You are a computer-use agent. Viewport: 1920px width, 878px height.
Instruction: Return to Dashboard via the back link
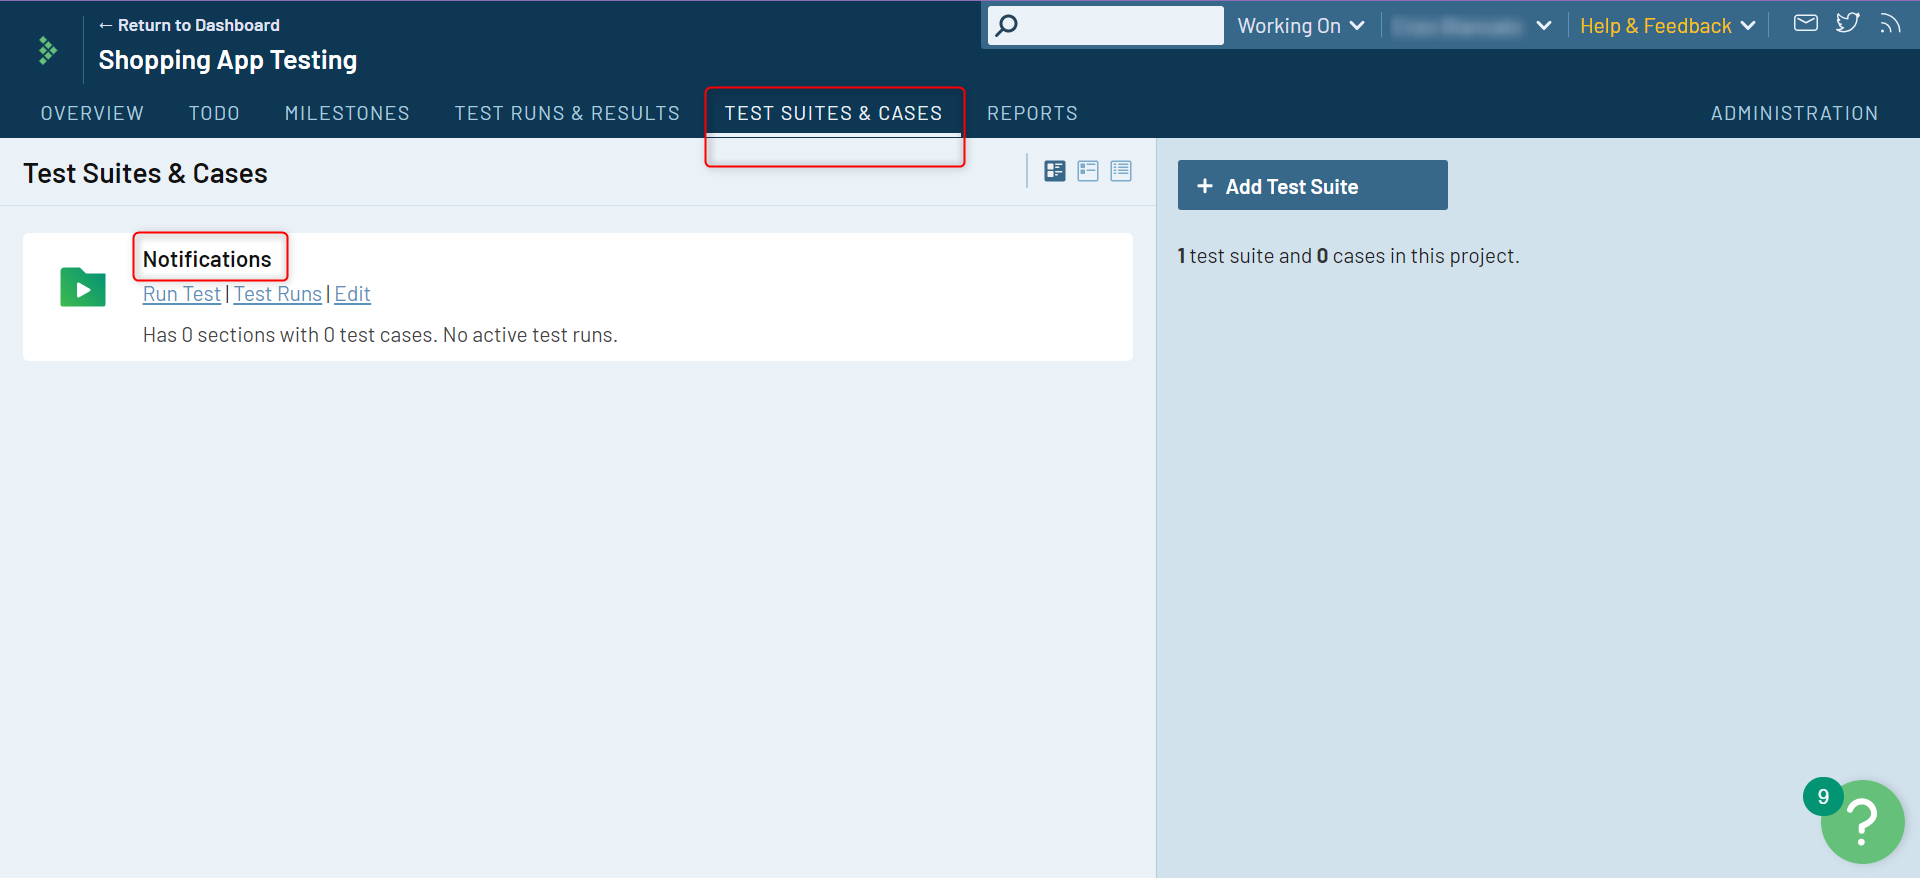(x=189, y=25)
